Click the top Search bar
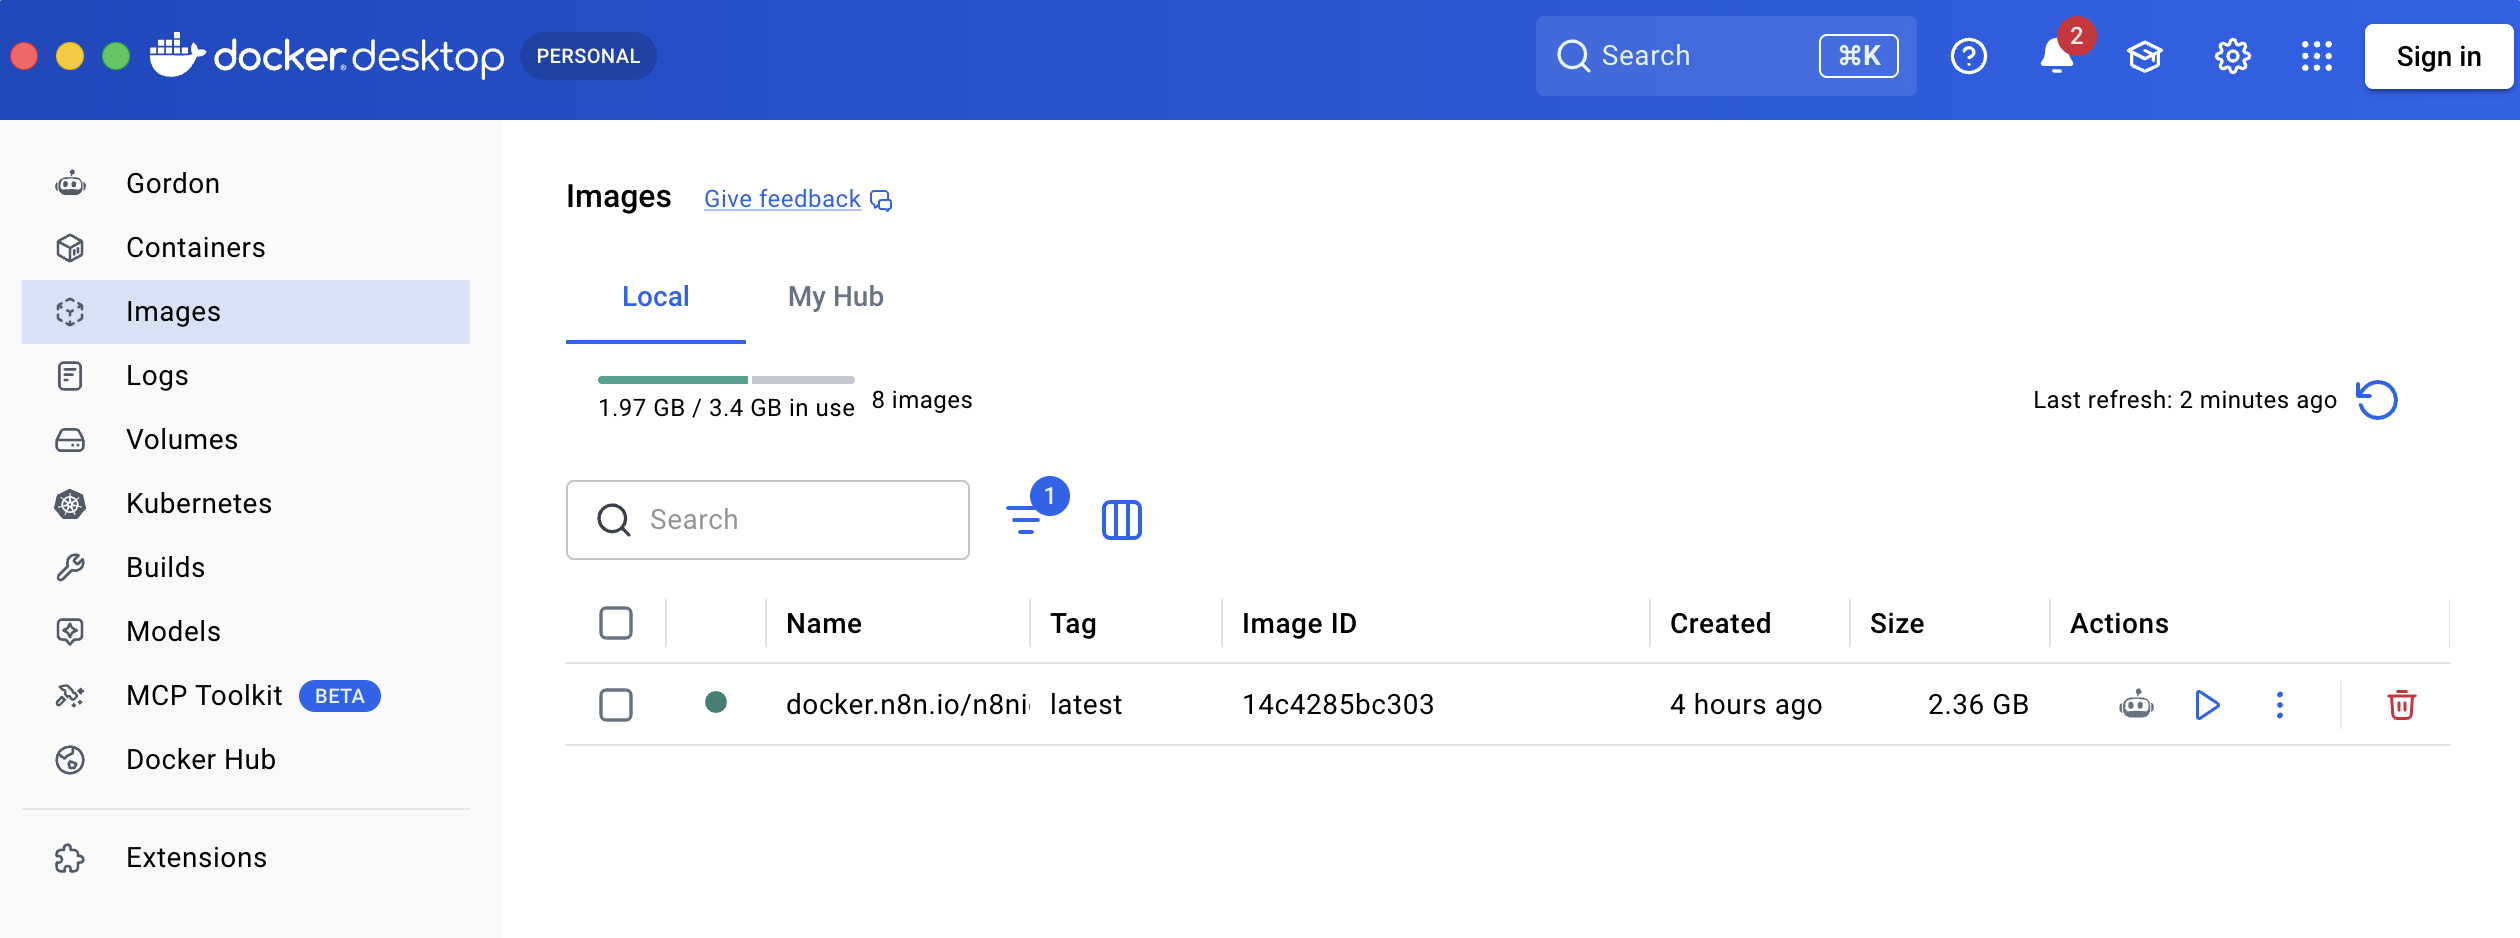 click(1726, 56)
